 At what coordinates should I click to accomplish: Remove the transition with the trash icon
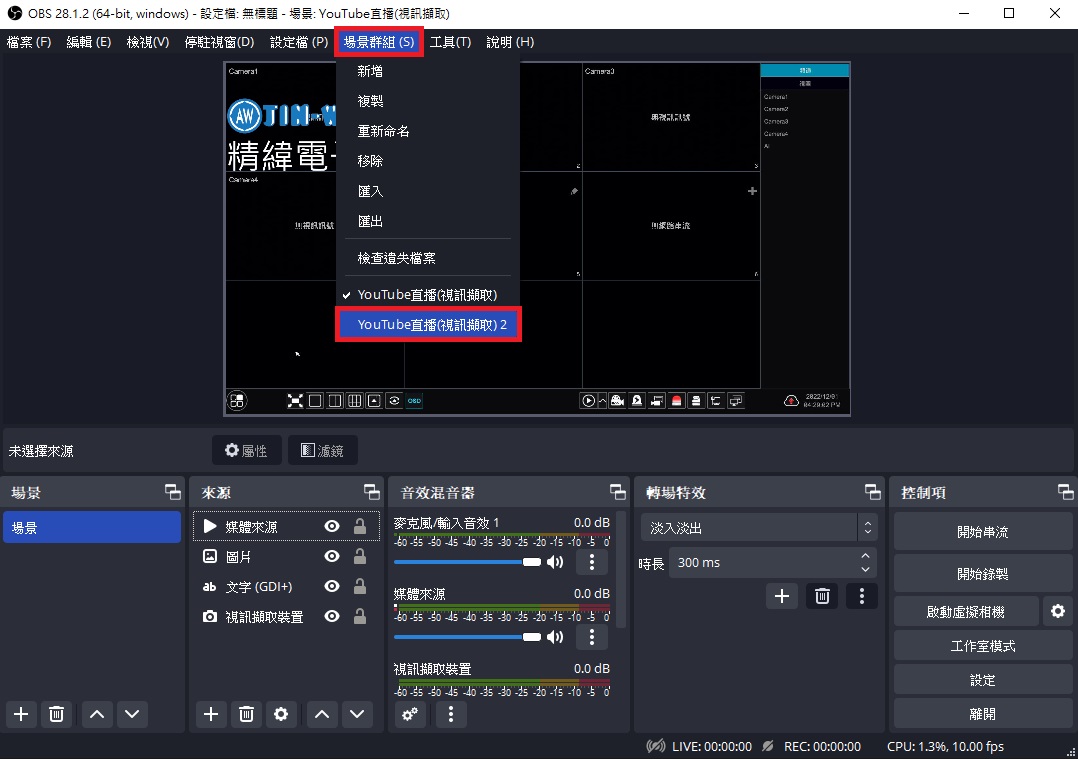(822, 596)
